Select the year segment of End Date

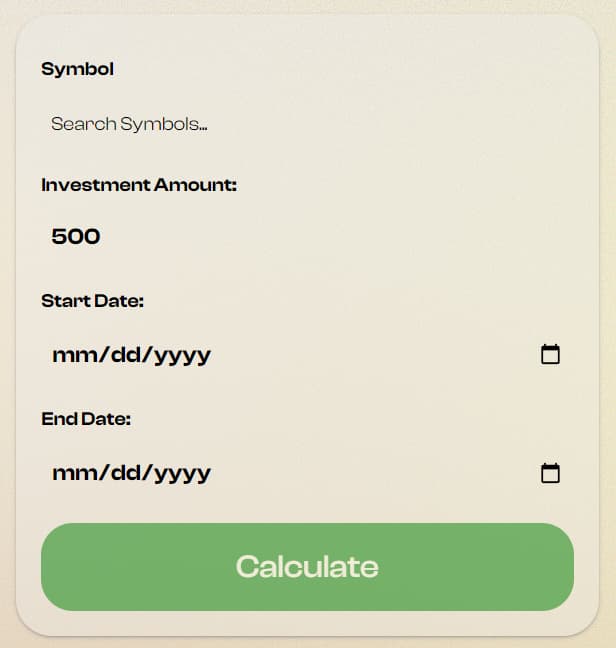pyautogui.click(x=181, y=473)
